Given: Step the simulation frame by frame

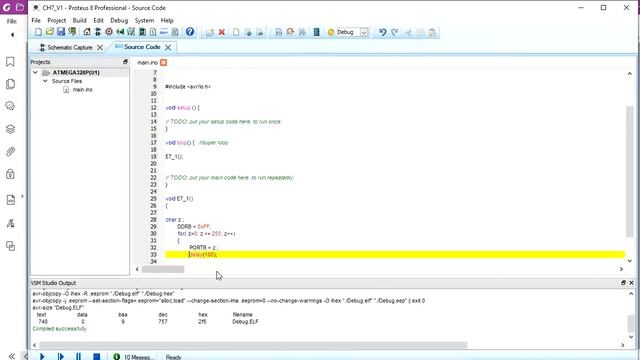Looking at the screenshot, I should click(60, 356).
